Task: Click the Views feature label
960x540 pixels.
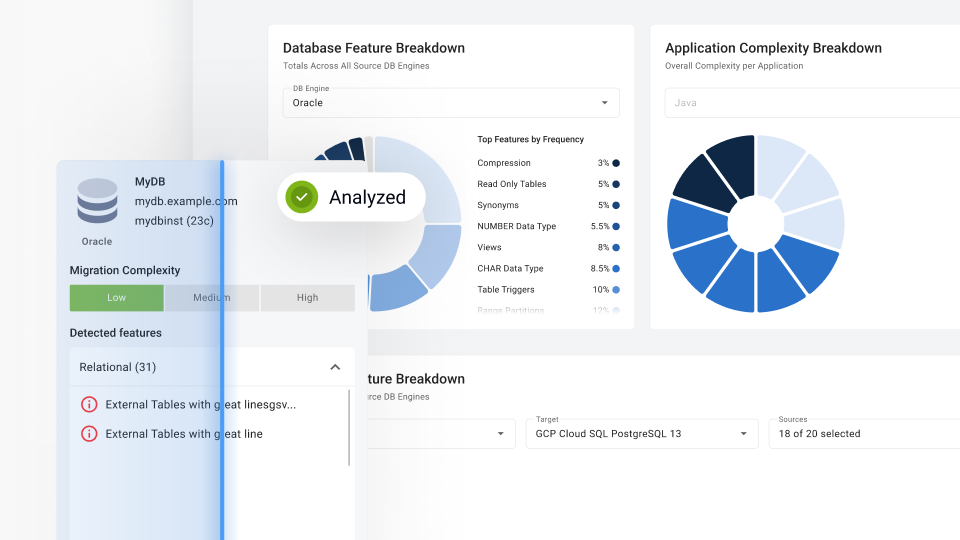Action: (x=489, y=247)
